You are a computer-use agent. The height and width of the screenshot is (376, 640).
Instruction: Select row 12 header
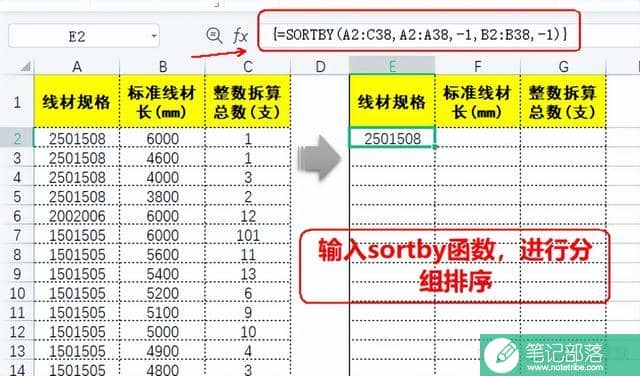pos(17,332)
